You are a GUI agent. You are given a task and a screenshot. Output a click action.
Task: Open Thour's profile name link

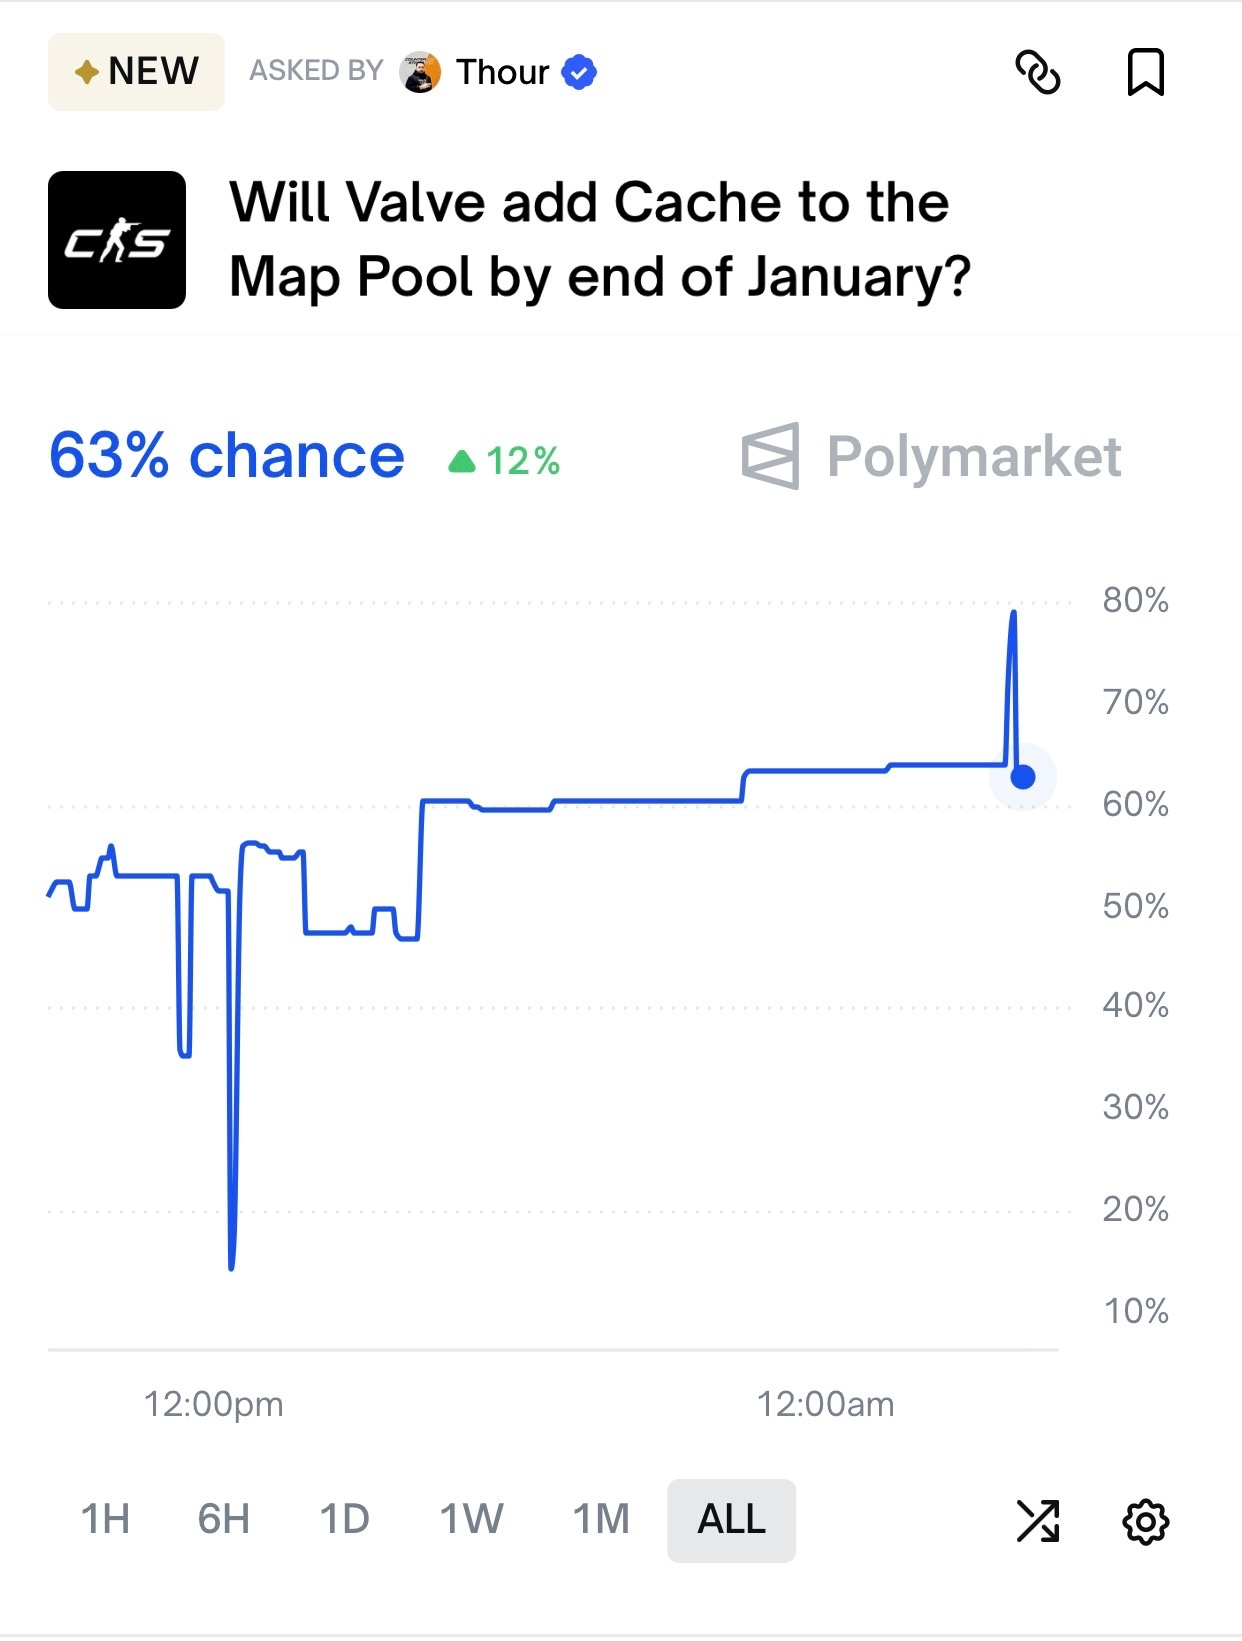pyautogui.click(x=502, y=72)
